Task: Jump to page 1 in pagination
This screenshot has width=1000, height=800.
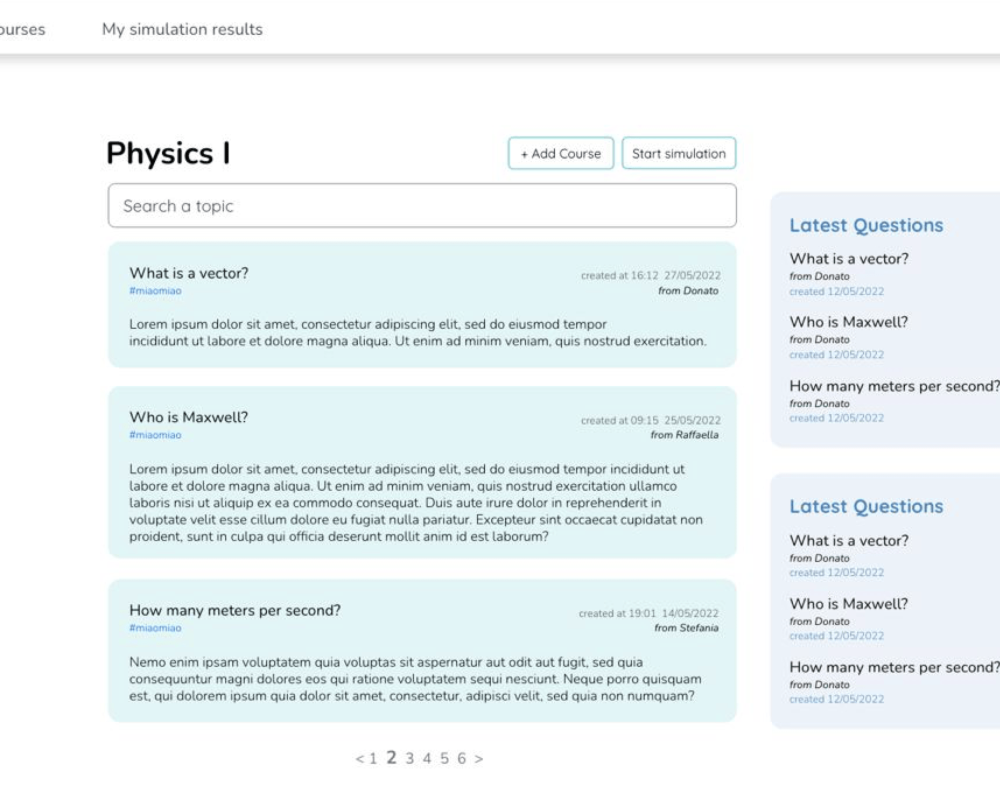Action: click(x=373, y=759)
